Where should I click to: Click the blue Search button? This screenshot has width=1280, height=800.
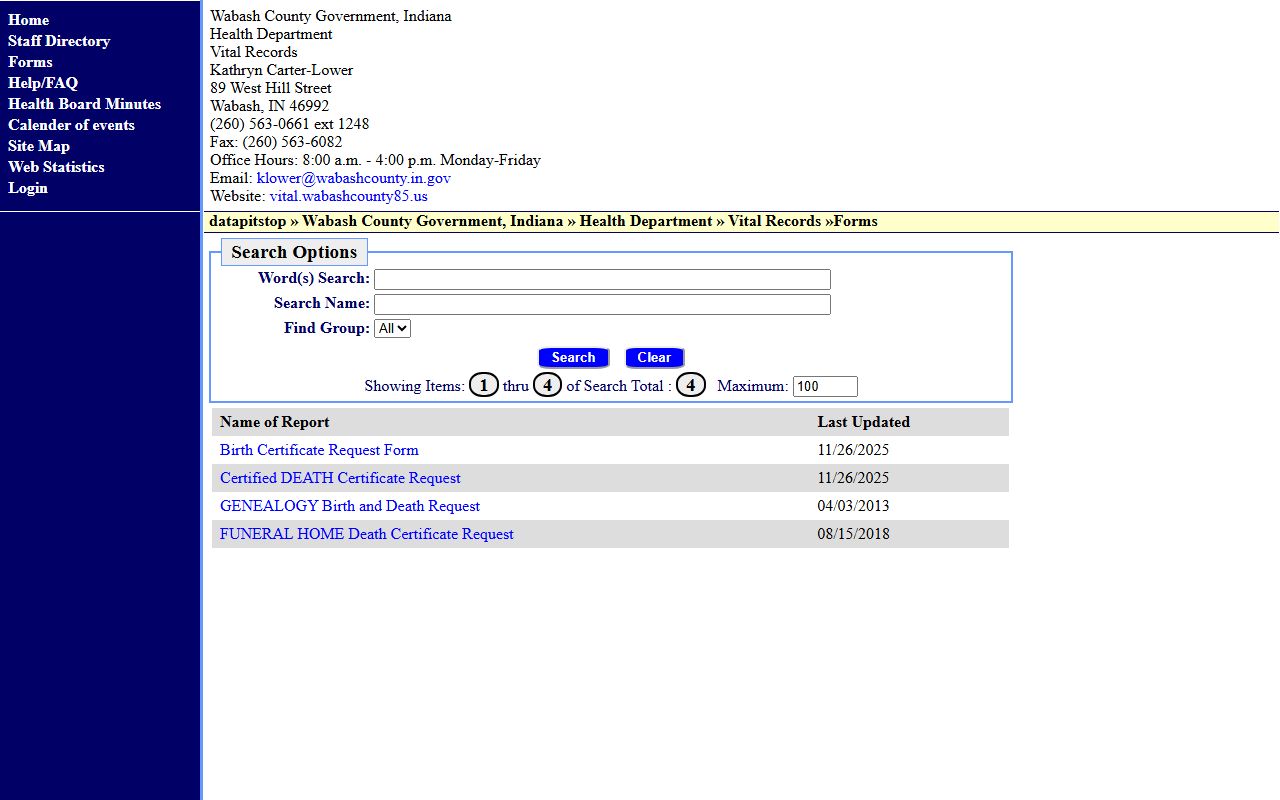(x=573, y=357)
